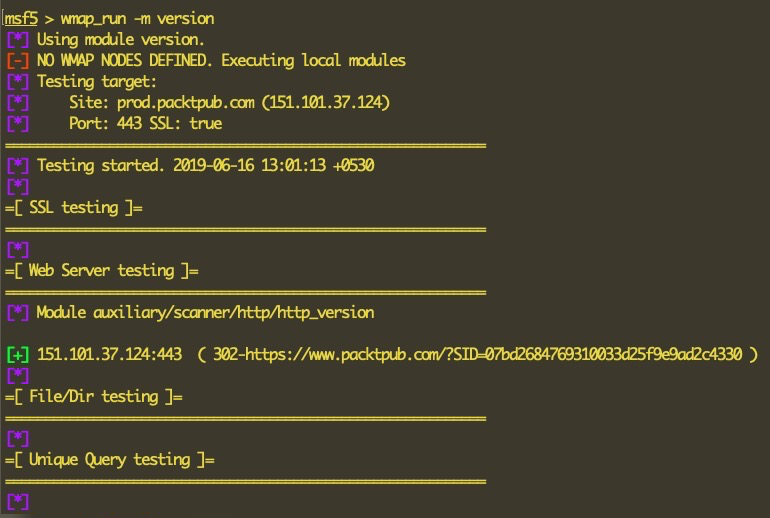Click the green [+] success marker

(17, 354)
